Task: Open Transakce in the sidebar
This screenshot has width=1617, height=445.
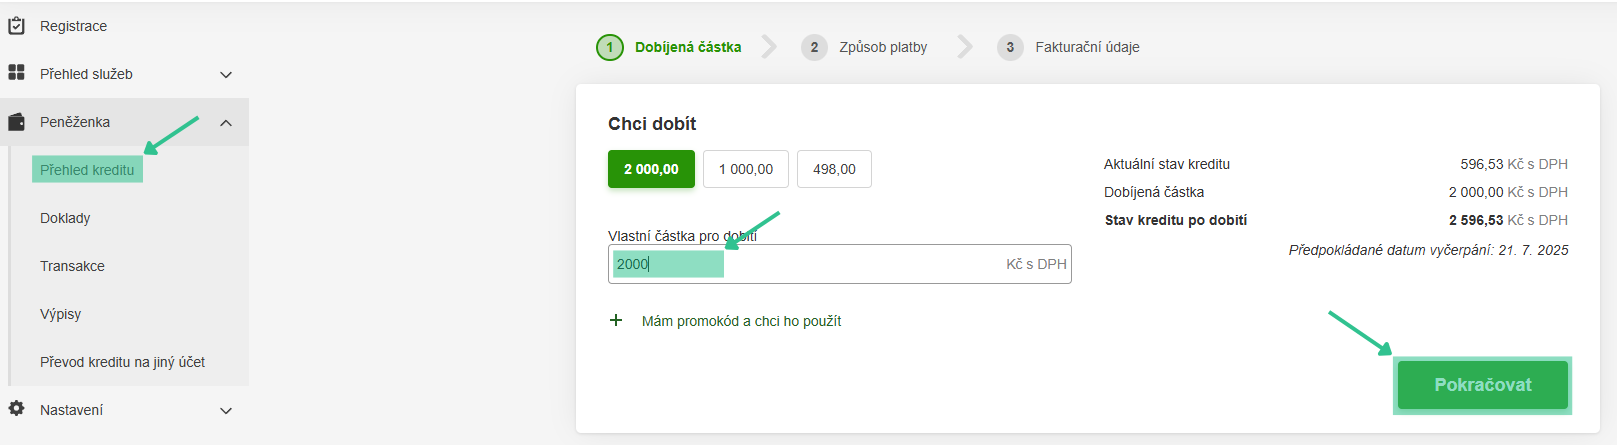Action: coord(72,266)
